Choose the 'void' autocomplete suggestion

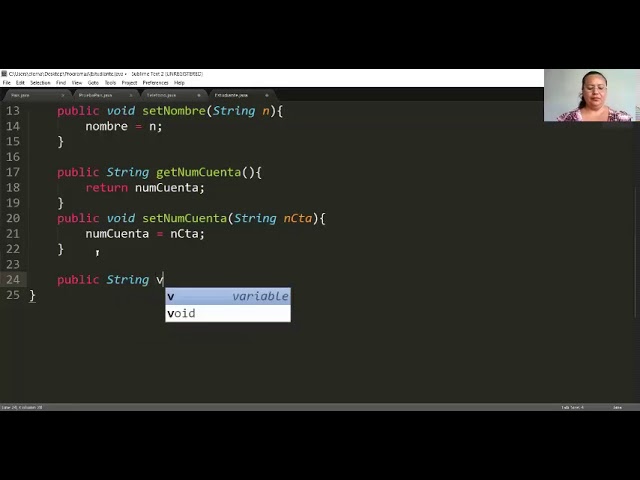click(228, 313)
